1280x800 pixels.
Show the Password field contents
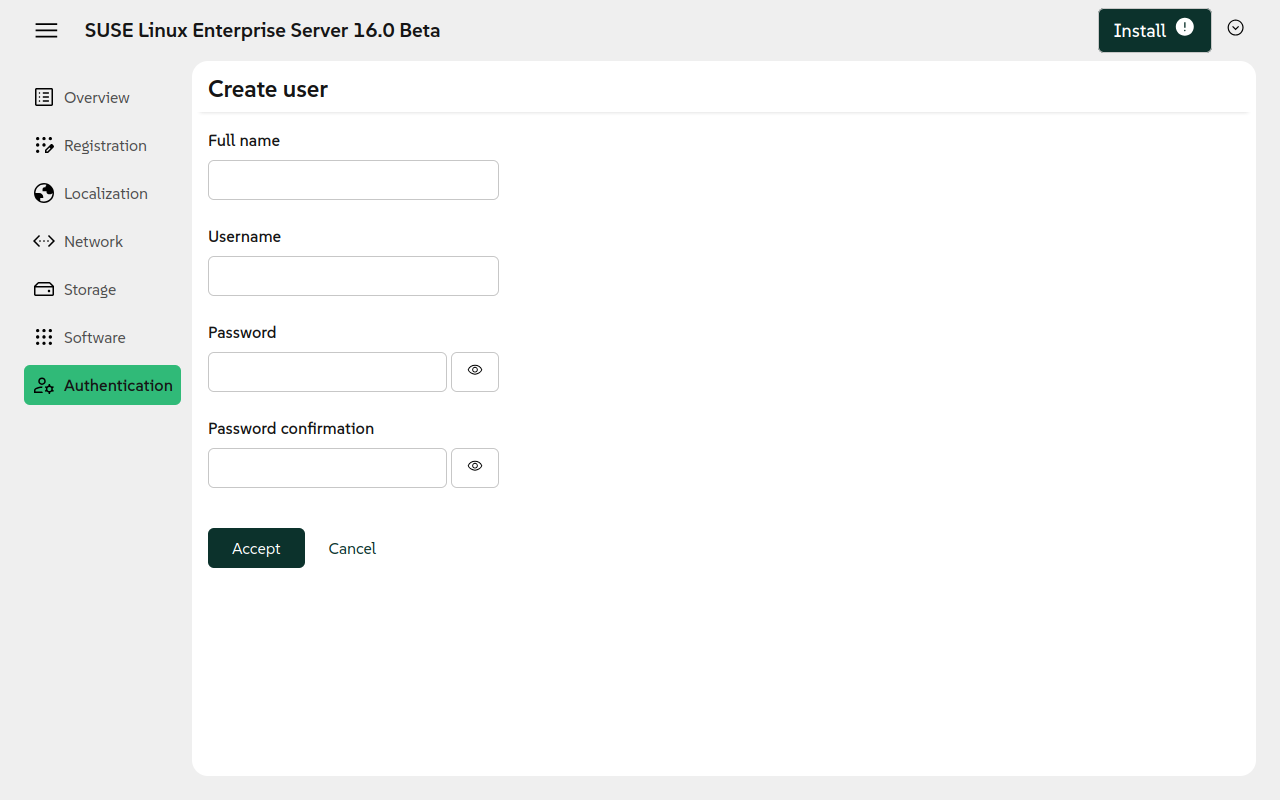475,371
